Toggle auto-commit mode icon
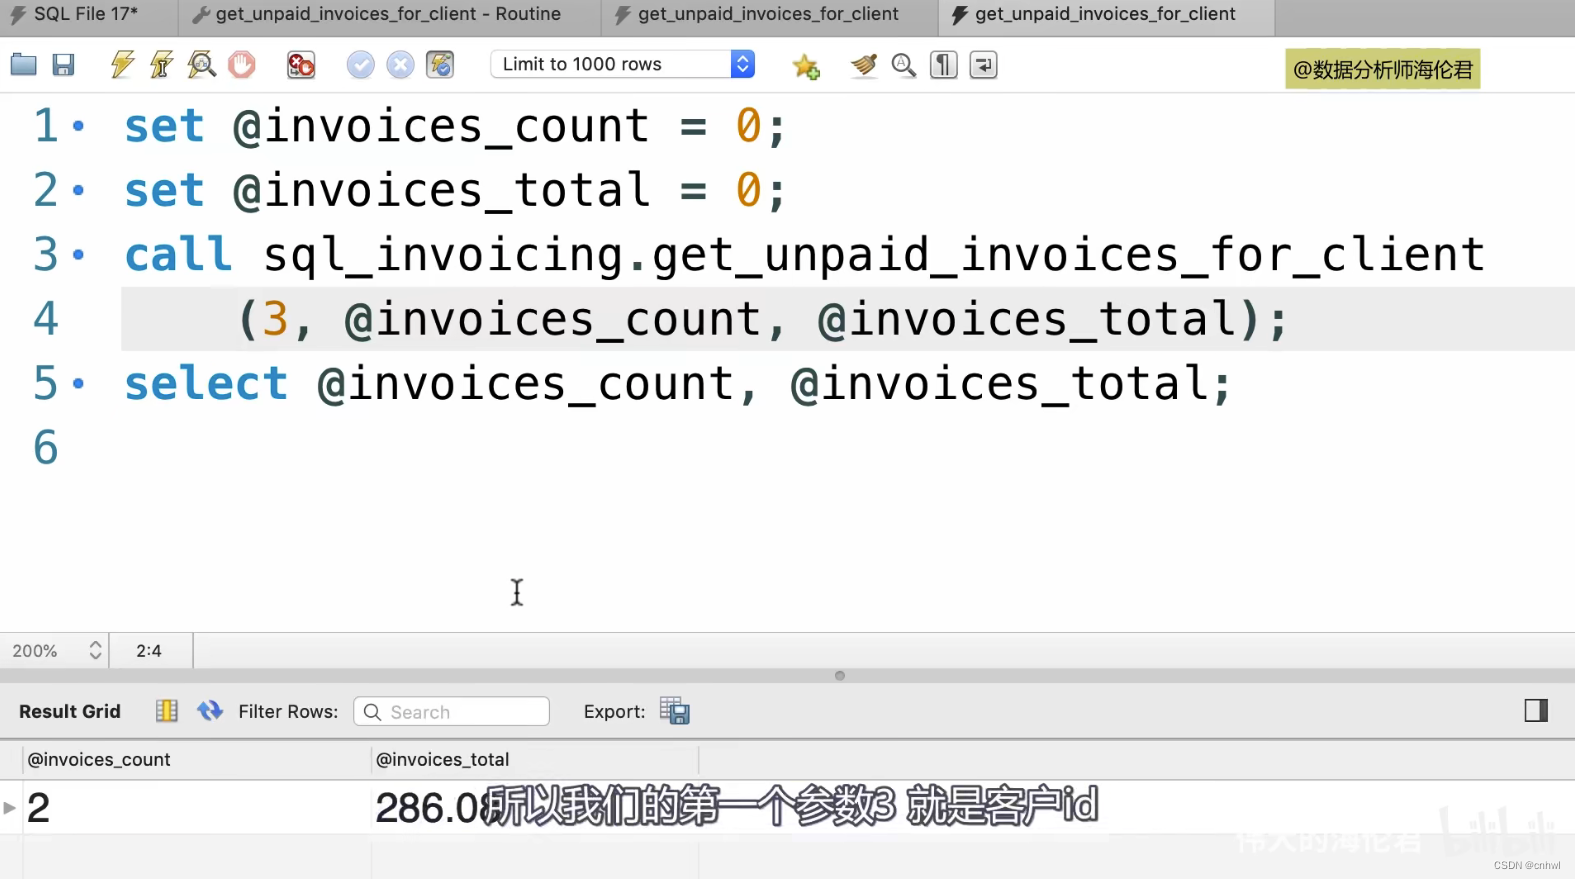This screenshot has width=1575, height=879. [x=440, y=65]
